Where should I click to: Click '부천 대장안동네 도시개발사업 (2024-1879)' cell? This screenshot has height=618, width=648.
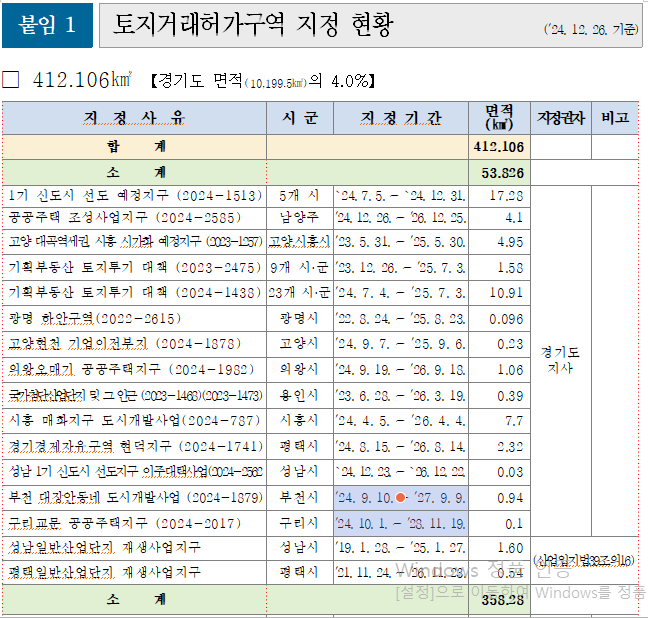(x=134, y=498)
